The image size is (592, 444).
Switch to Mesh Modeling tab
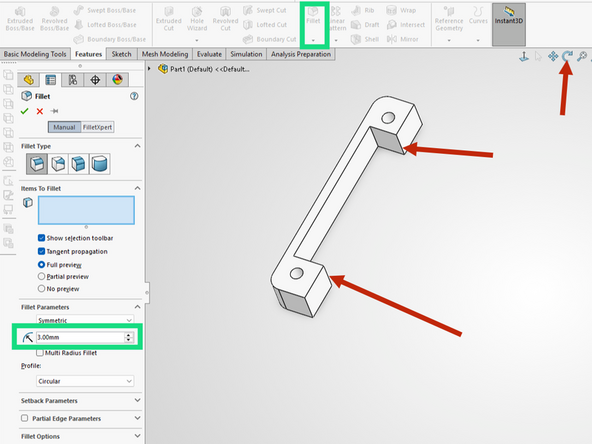pyautogui.click(x=165, y=54)
